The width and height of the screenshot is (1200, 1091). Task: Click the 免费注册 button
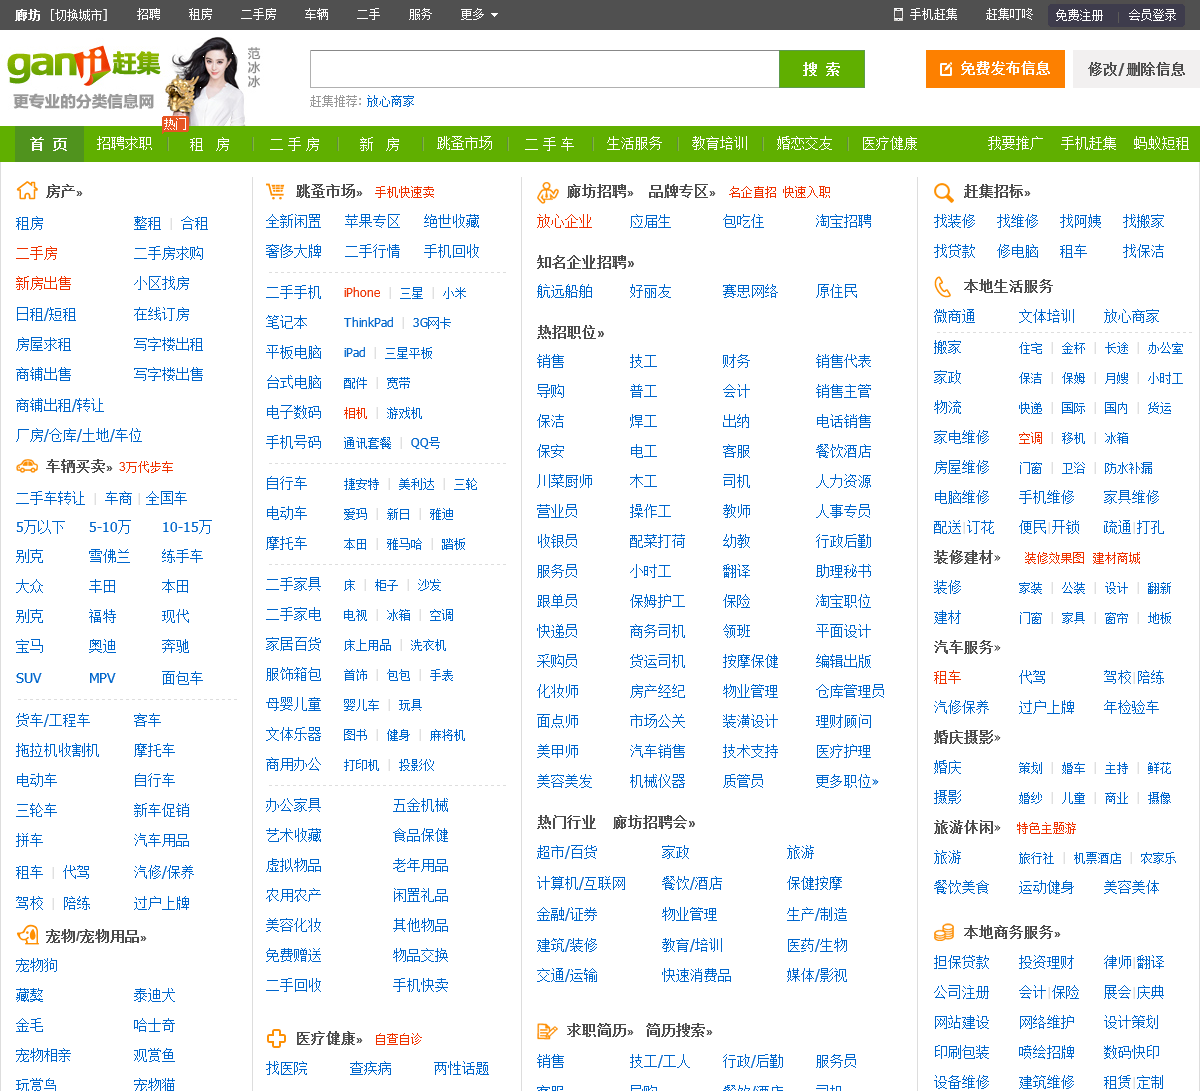(x=1079, y=15)
